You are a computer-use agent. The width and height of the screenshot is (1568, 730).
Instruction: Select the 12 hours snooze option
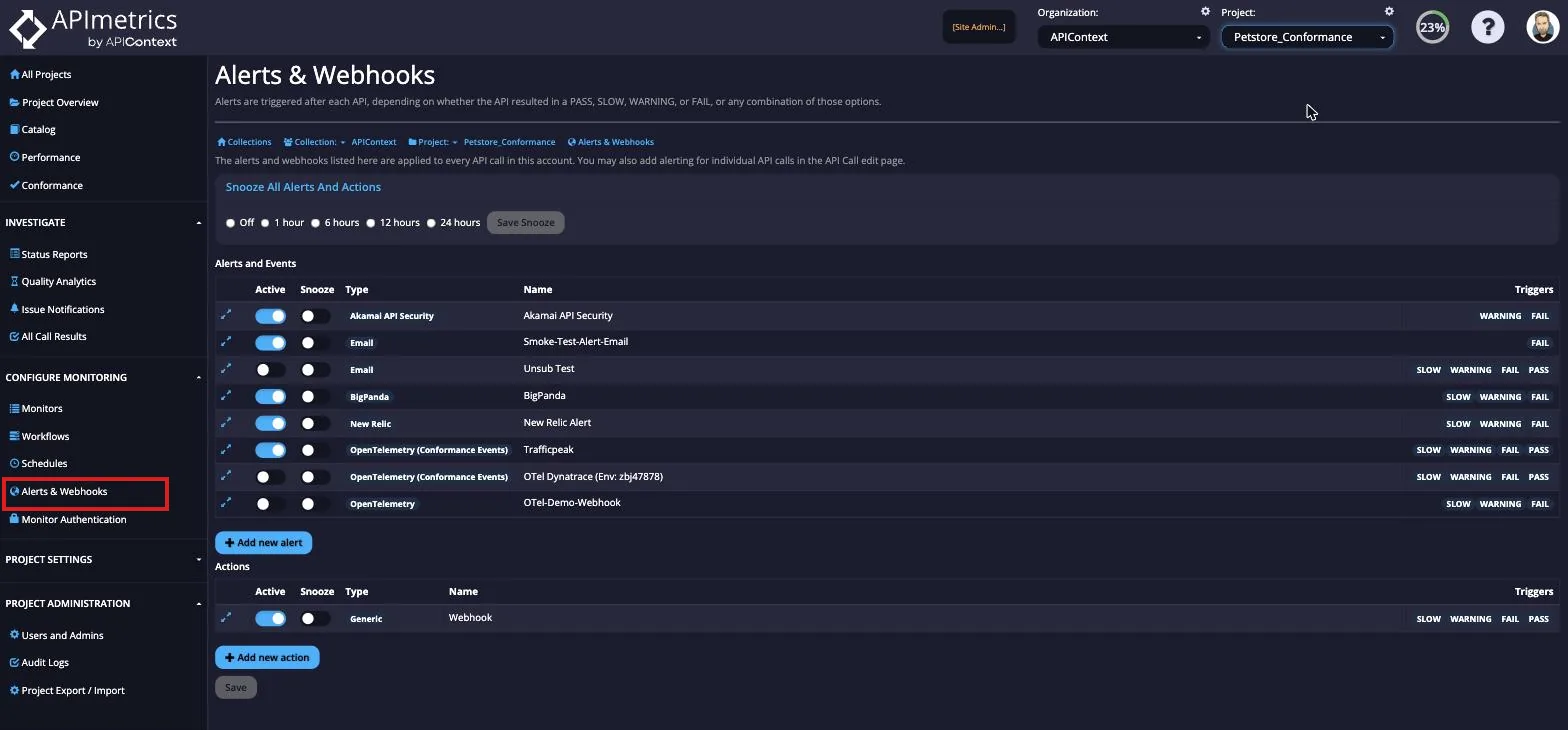coord(370,223)
